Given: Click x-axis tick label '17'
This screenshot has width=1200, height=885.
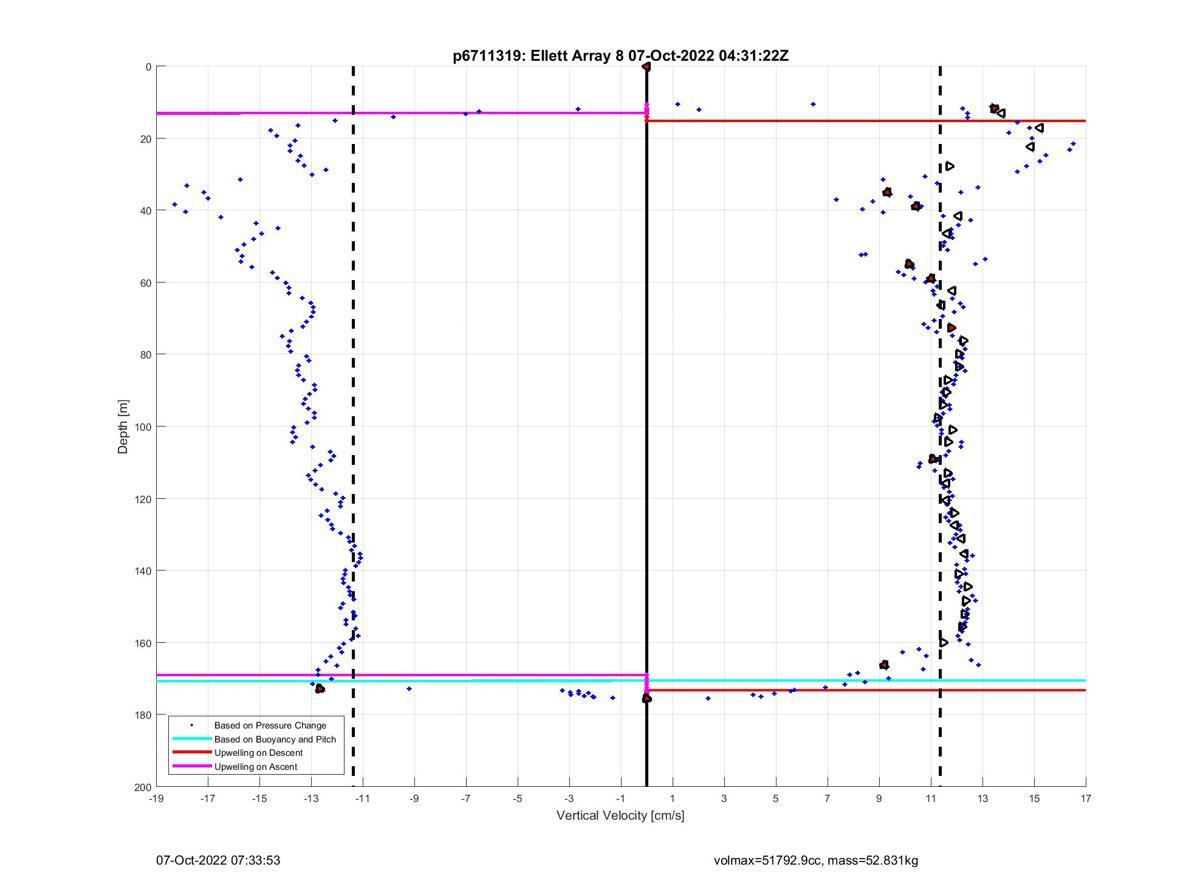Looking at the screenshot, I should click(x=1086, y=798).
